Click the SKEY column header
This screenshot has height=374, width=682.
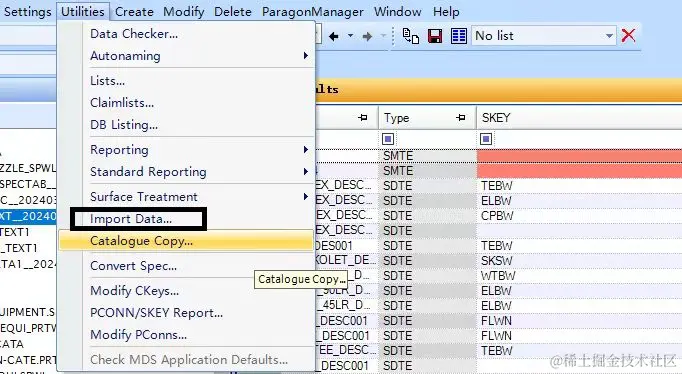point(579,117)
